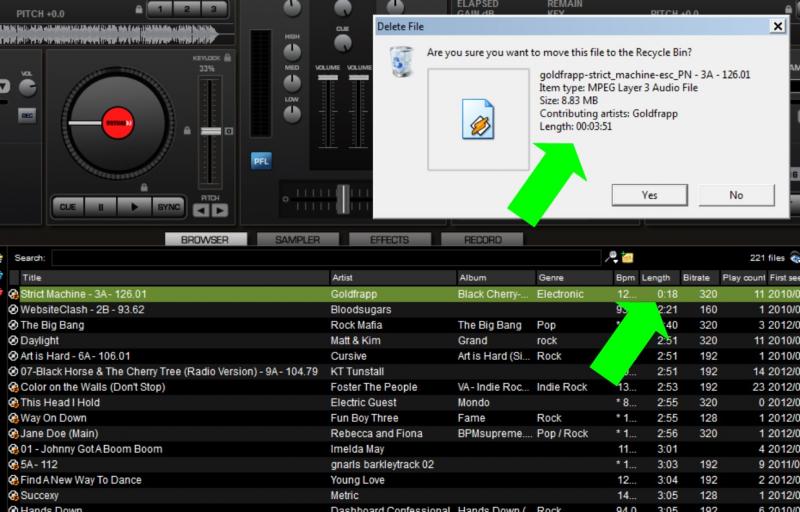Click the 5A - 112 track icon
The width and height of the screenshot is (800, 512).
tap(14, 465)
